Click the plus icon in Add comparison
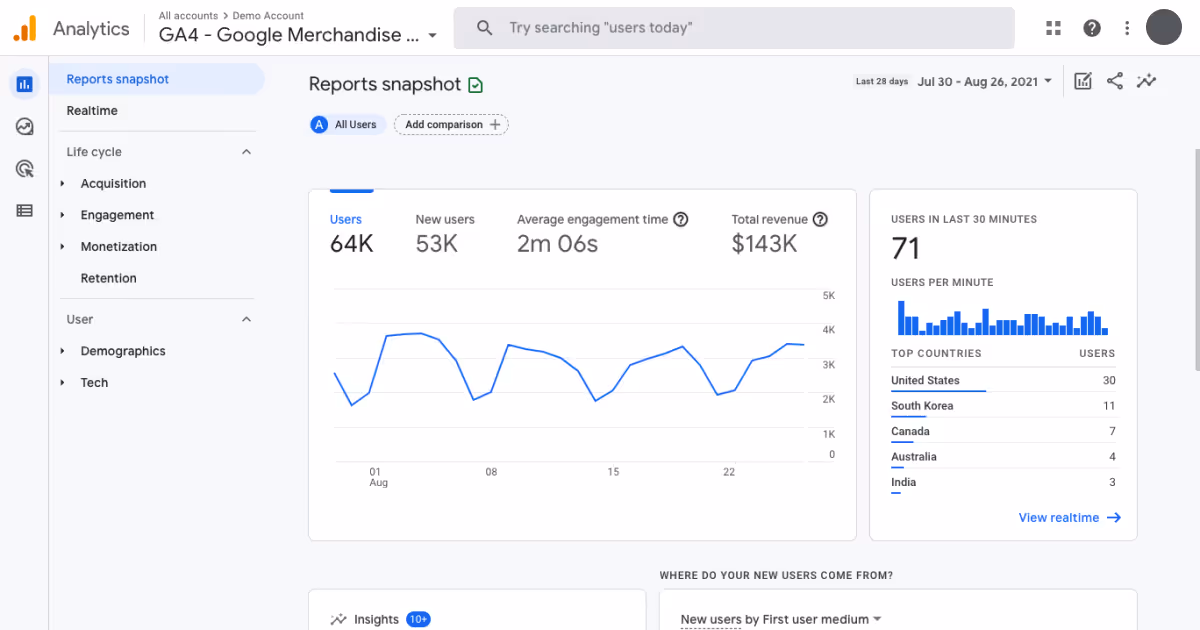This screenshot has width=1200, height=630. pyautogui.click(x=495, y=125)
